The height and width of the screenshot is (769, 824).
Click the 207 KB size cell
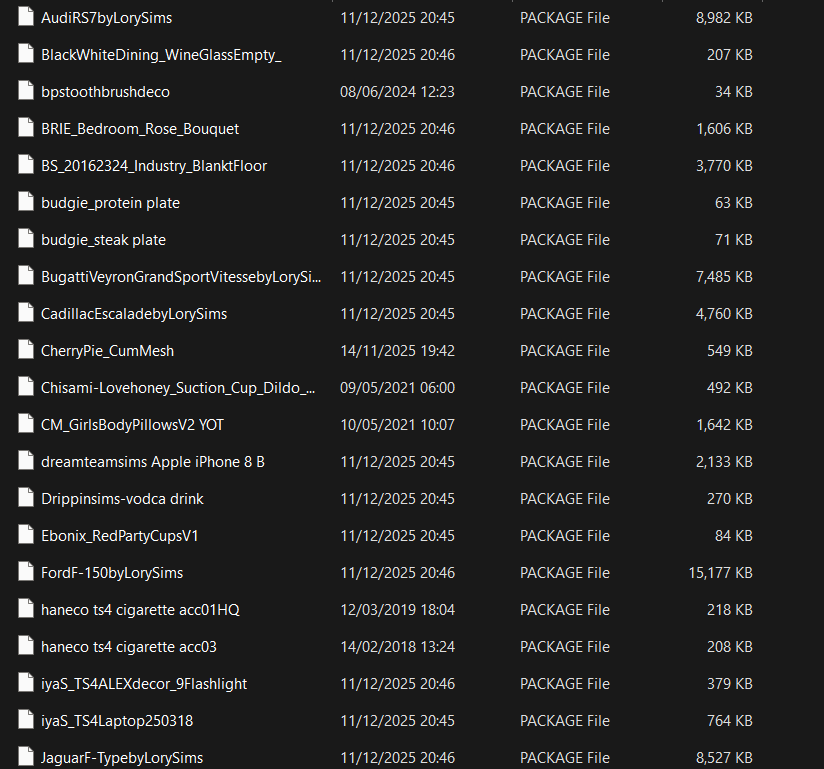tap(730, 55)
